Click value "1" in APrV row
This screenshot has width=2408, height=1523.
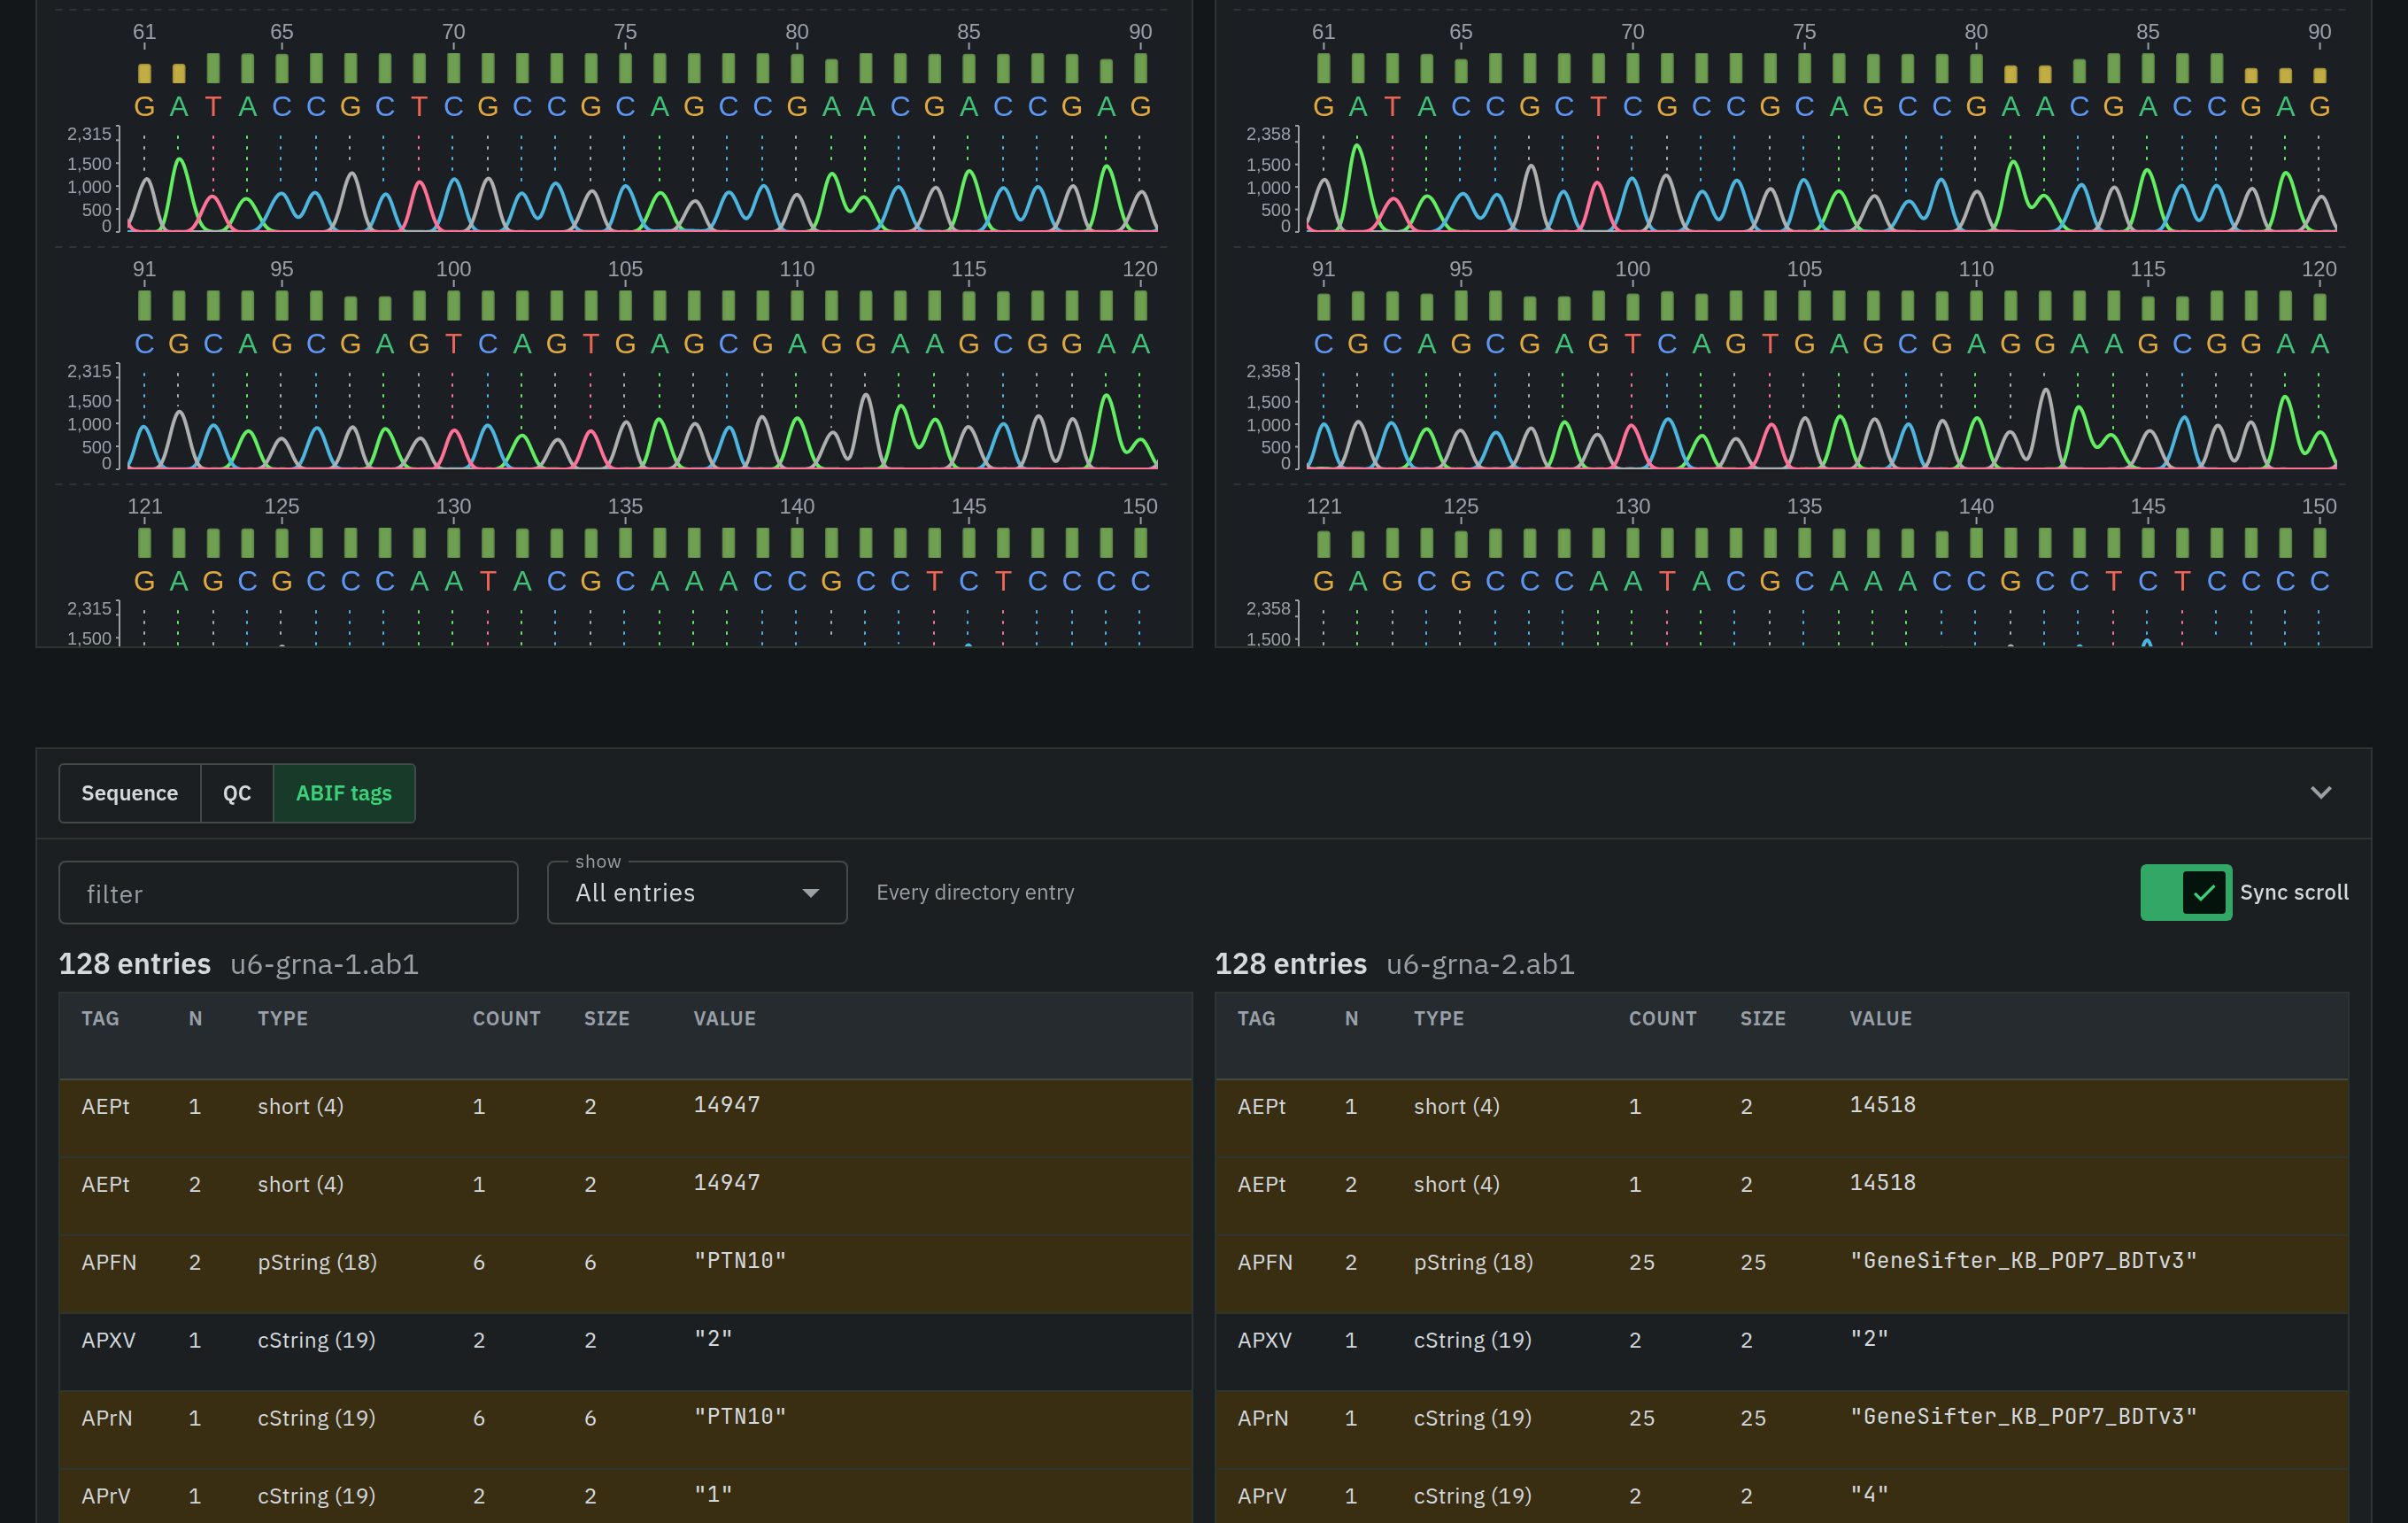(x=713, y=1494)
